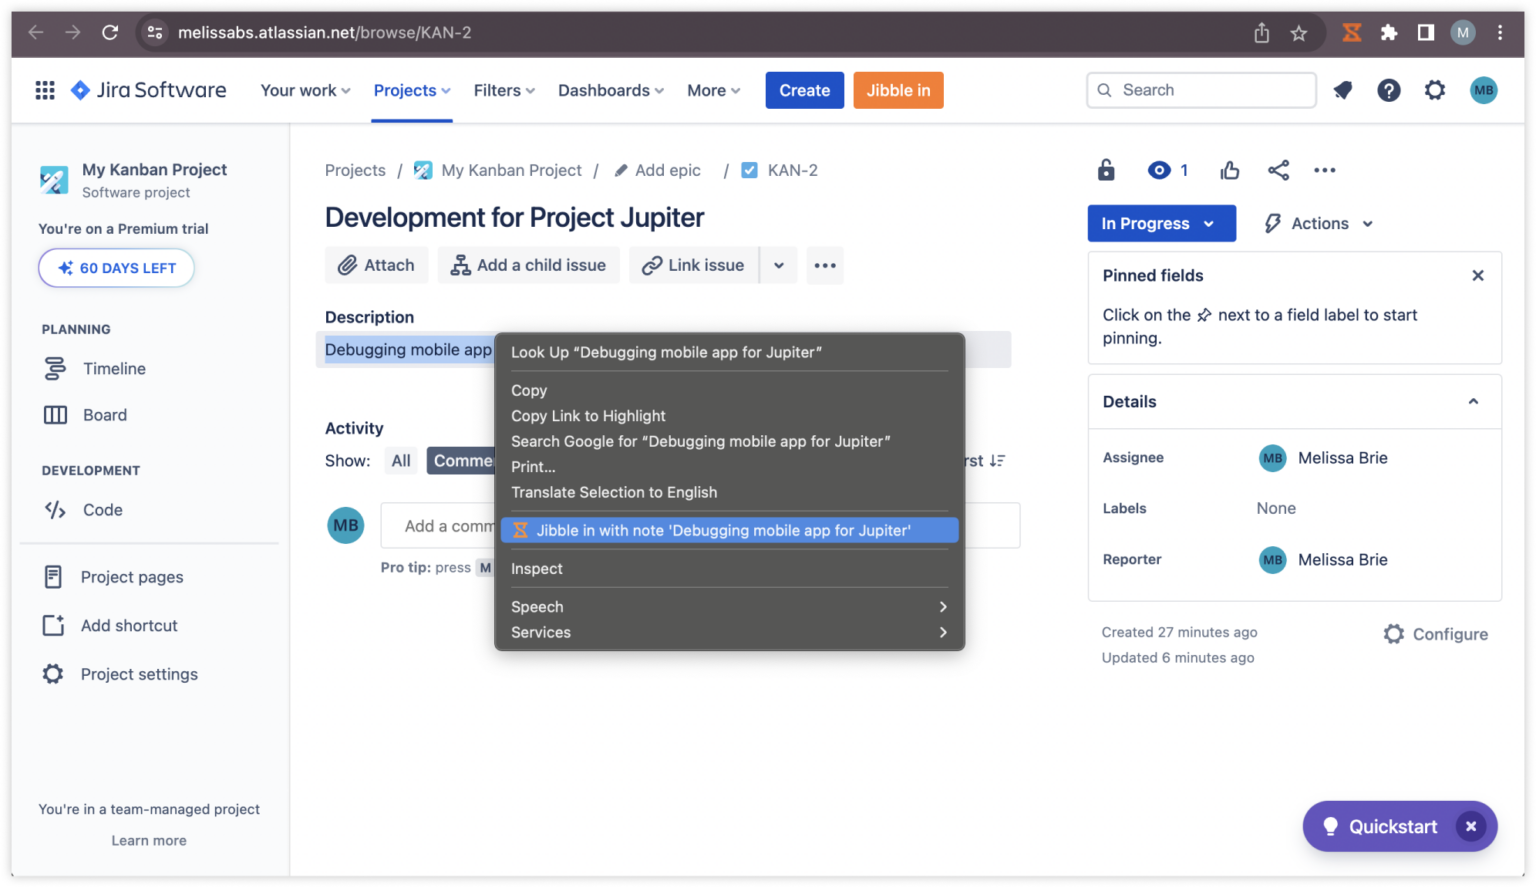Toggle watching with the eye icon
This screenshot has height=888, width=1536.
tap(1161, 170)
